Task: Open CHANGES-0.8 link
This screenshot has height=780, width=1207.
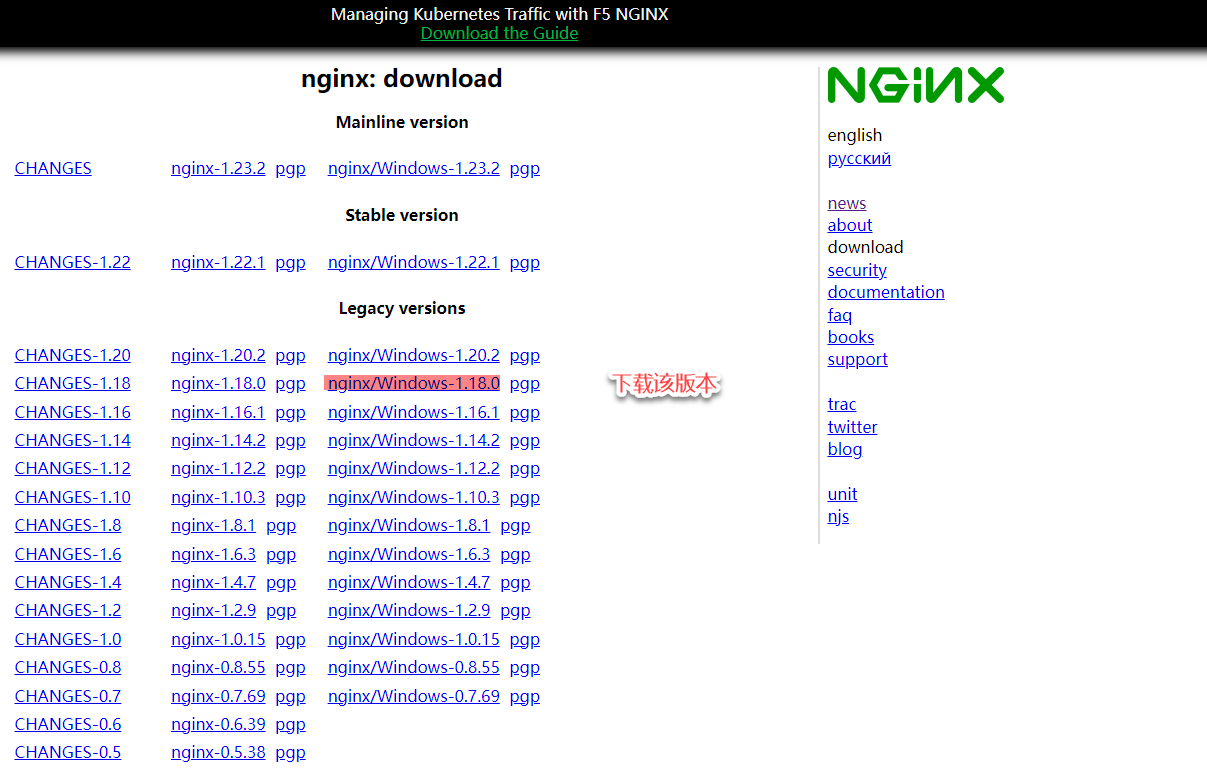Action: pyautogui.click(x=68, y=667)
